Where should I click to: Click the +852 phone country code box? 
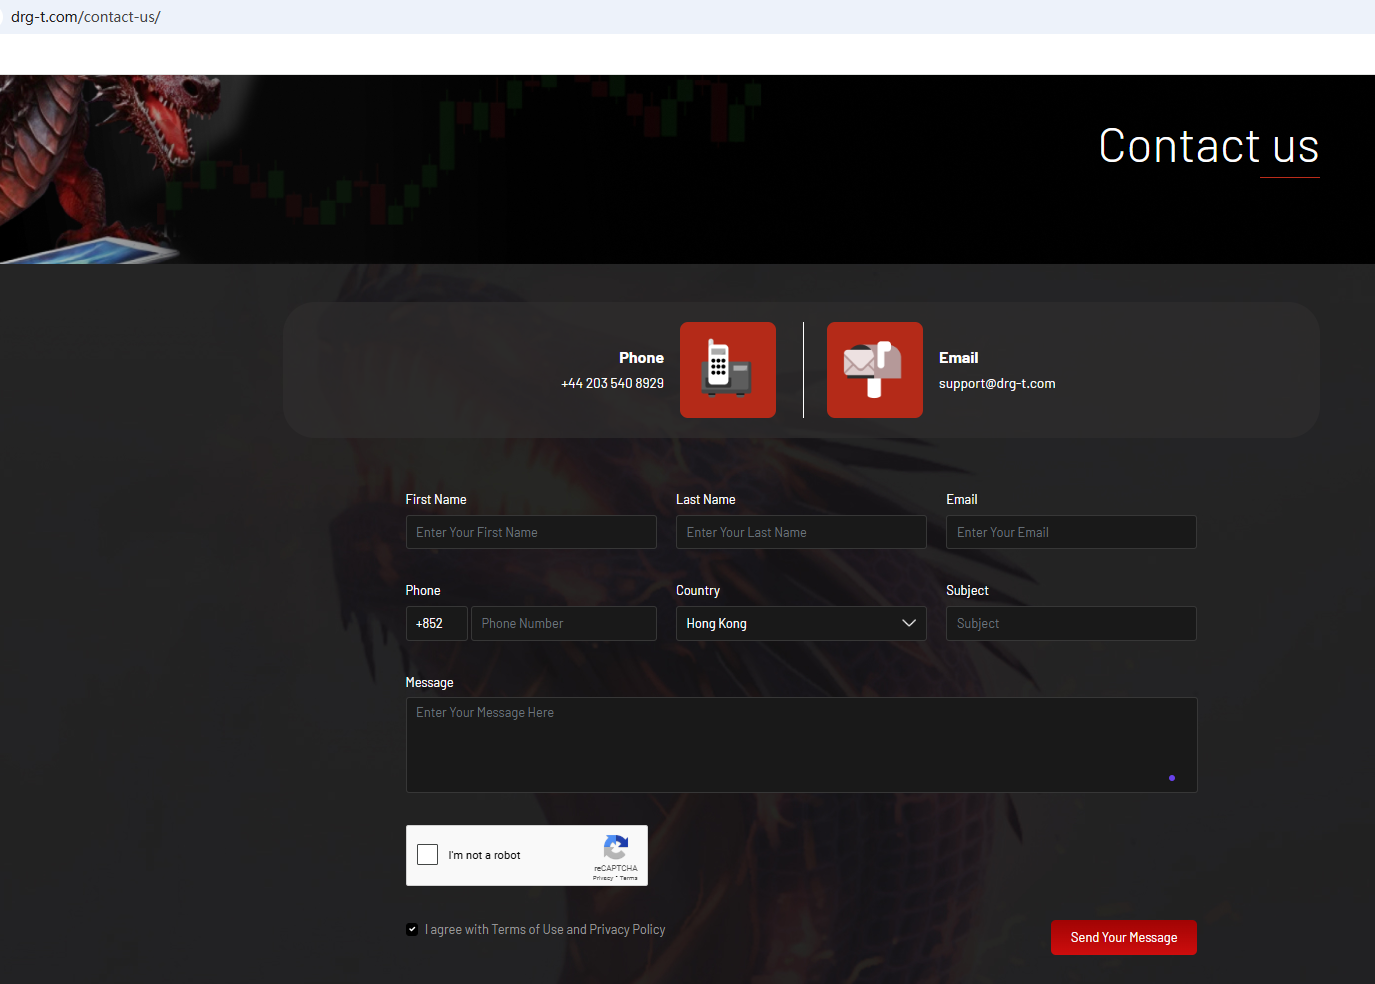[436, 624]
